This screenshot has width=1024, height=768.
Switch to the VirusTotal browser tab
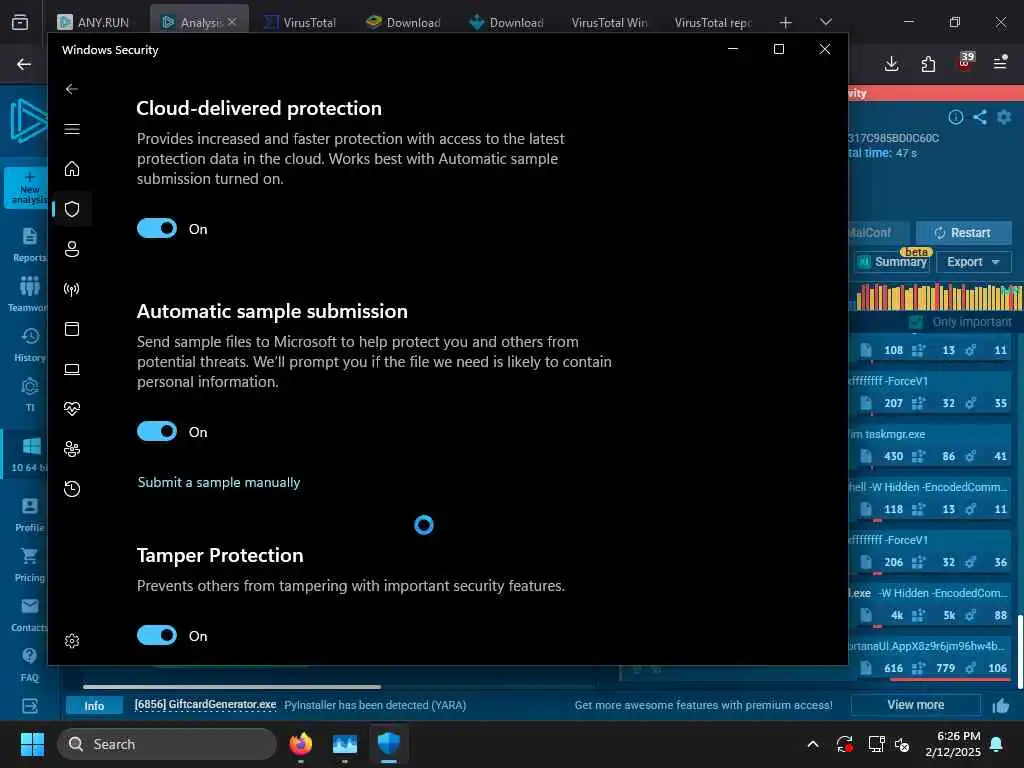(300, 22)
